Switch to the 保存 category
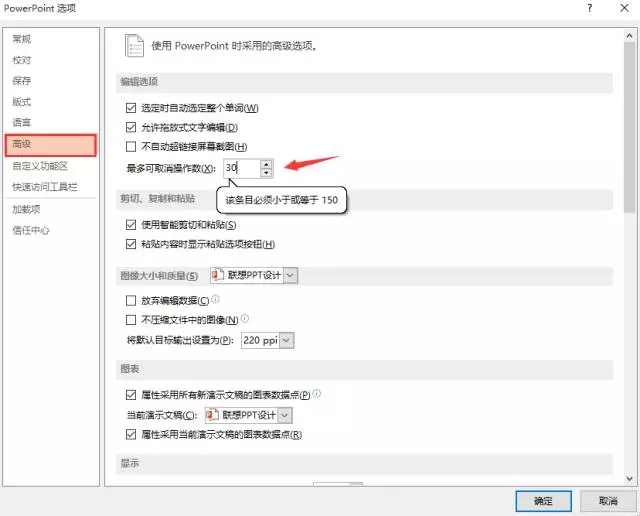Screen dimensions: 640x516 pyautogui.click(x=22, y=81)
